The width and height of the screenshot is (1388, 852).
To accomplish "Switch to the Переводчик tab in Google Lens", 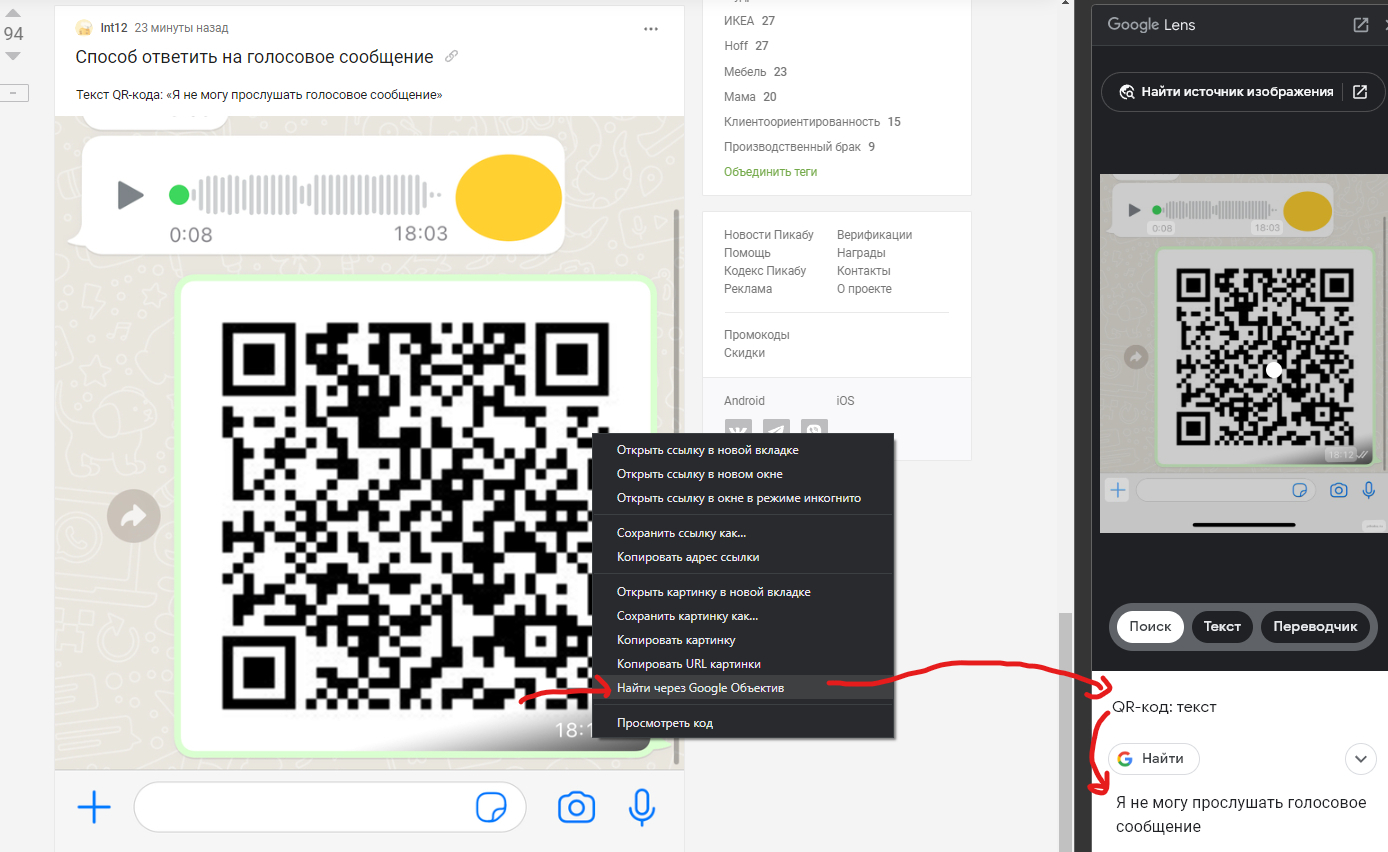I will coord(1315,626).
